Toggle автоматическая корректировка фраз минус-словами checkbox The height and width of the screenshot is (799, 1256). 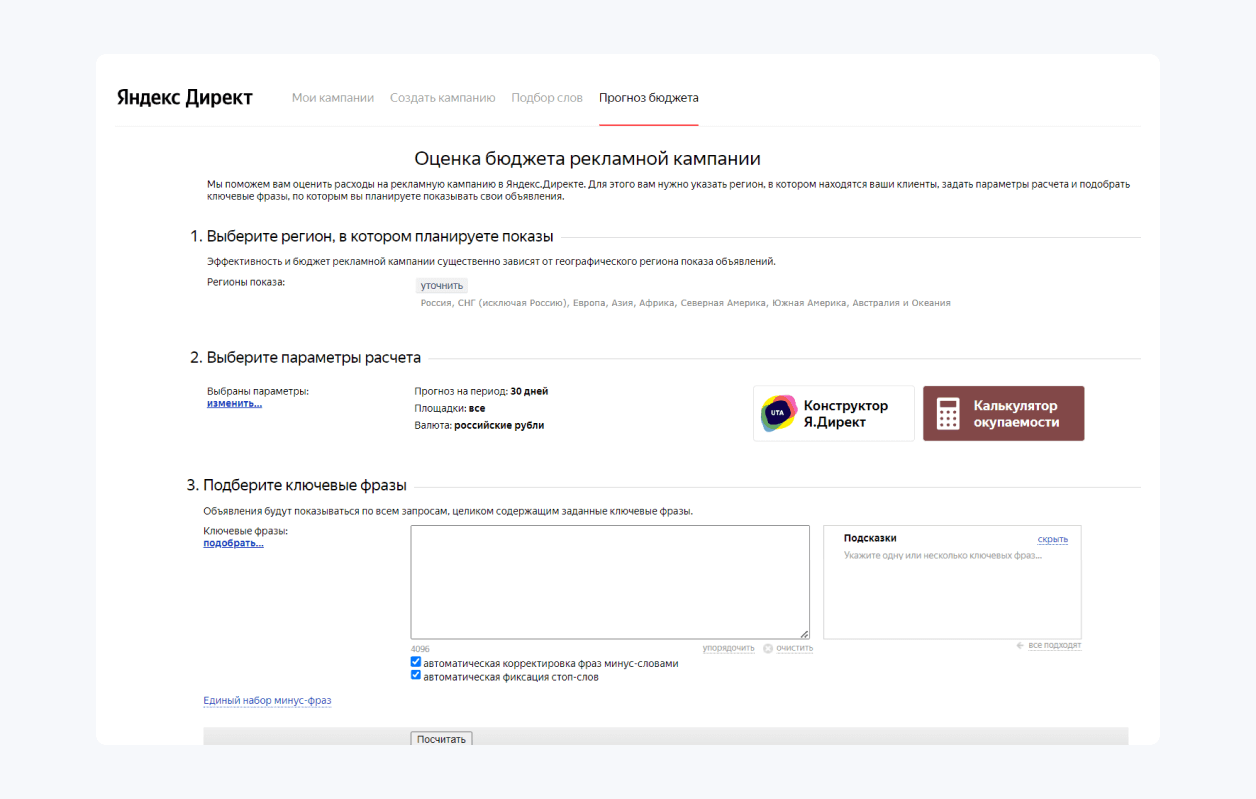(x=416, y=662)
